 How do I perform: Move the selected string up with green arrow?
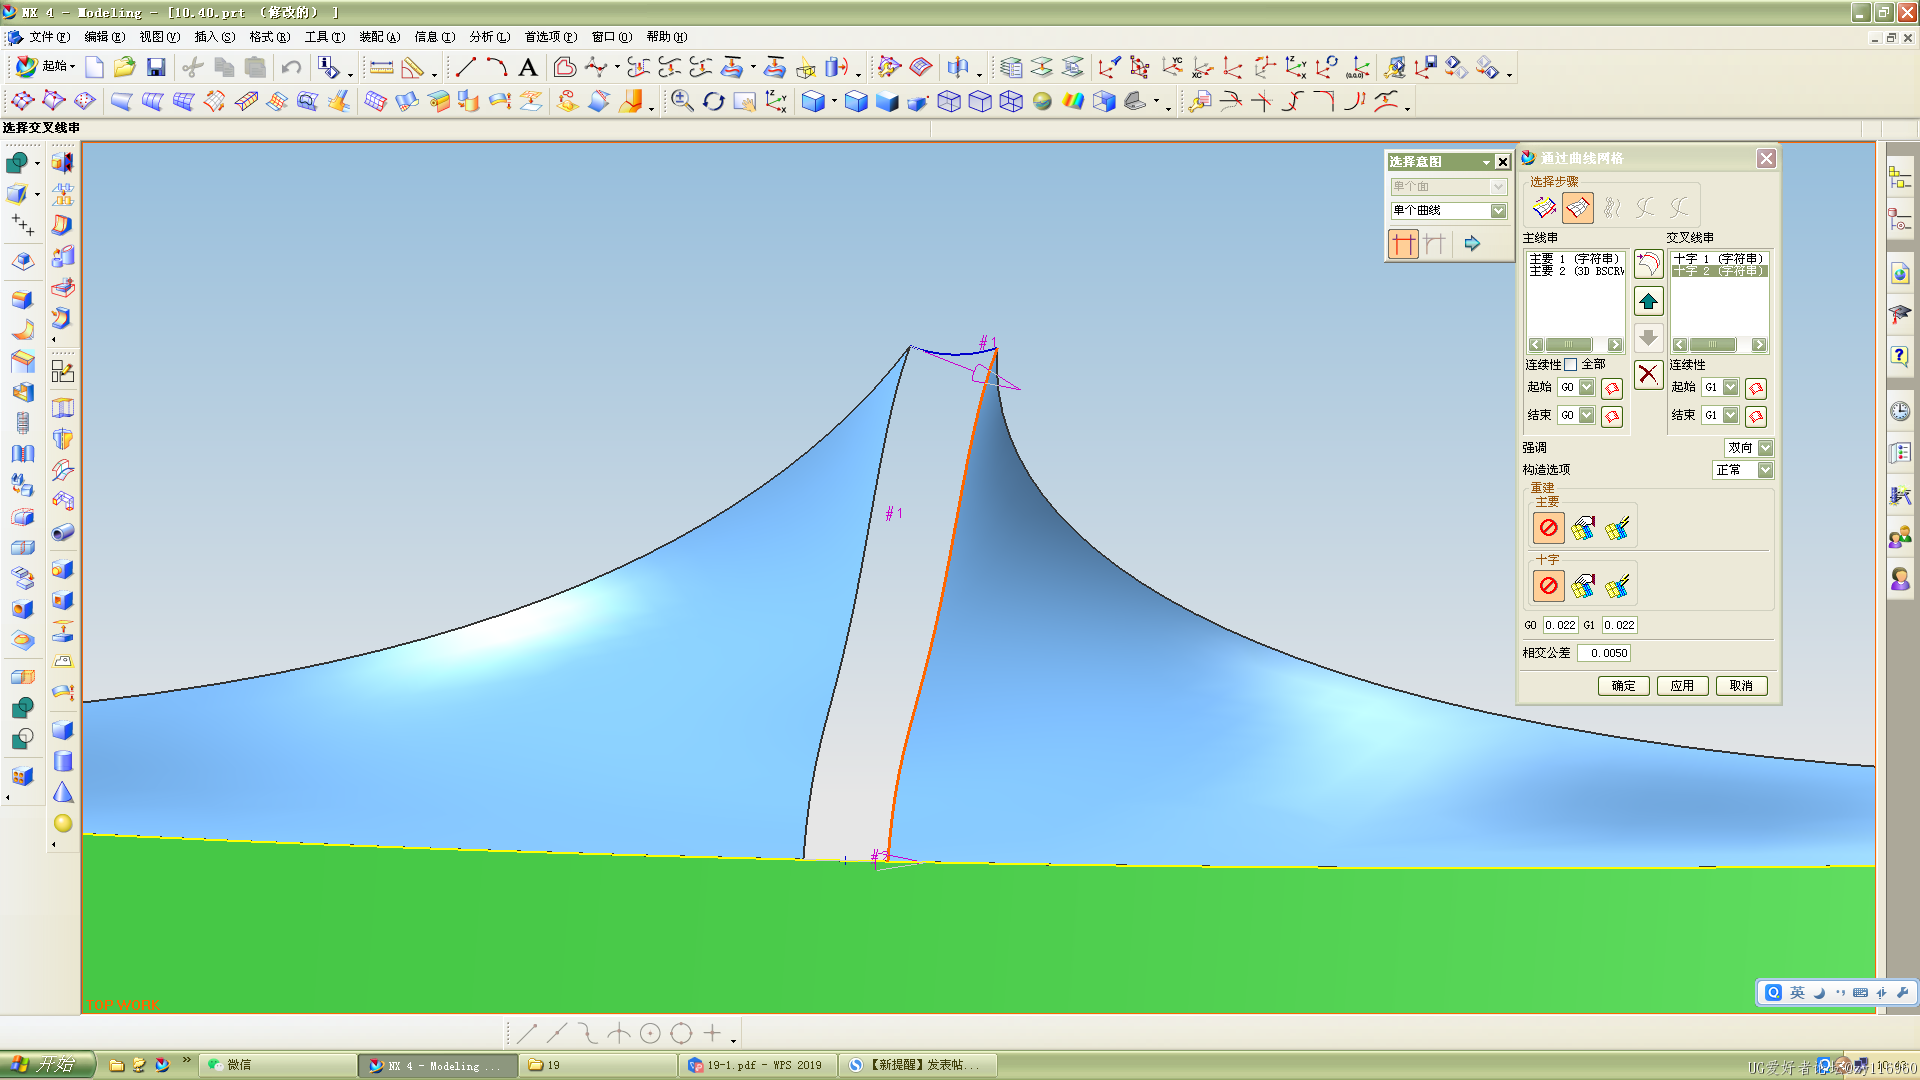[x=1648, y=301]
